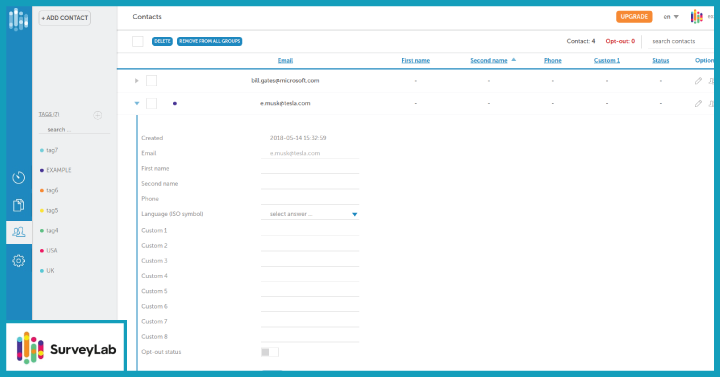Open the dashboard speedometer icon in sidebar
720x377 pixels.
[18, 177]
